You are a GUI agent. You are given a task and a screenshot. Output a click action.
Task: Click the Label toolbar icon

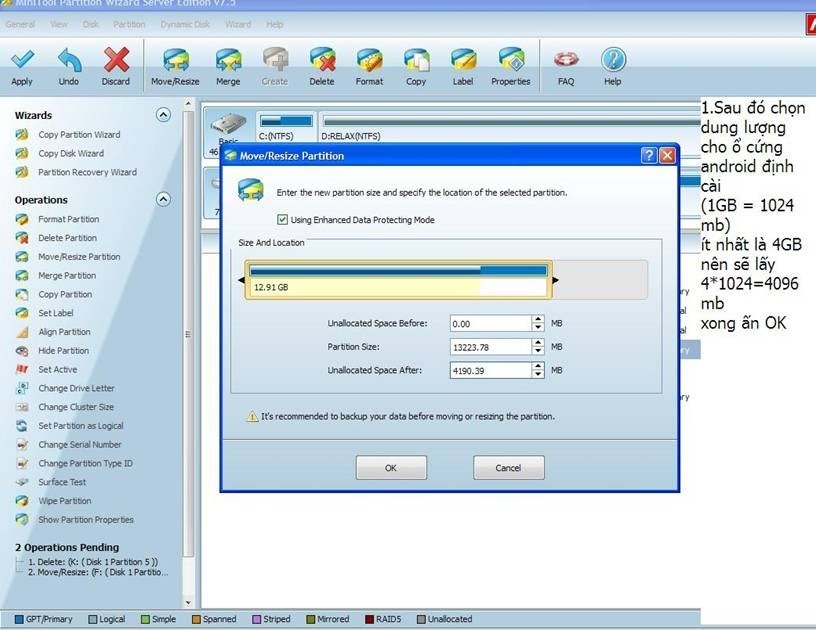[x=463, y=60]
